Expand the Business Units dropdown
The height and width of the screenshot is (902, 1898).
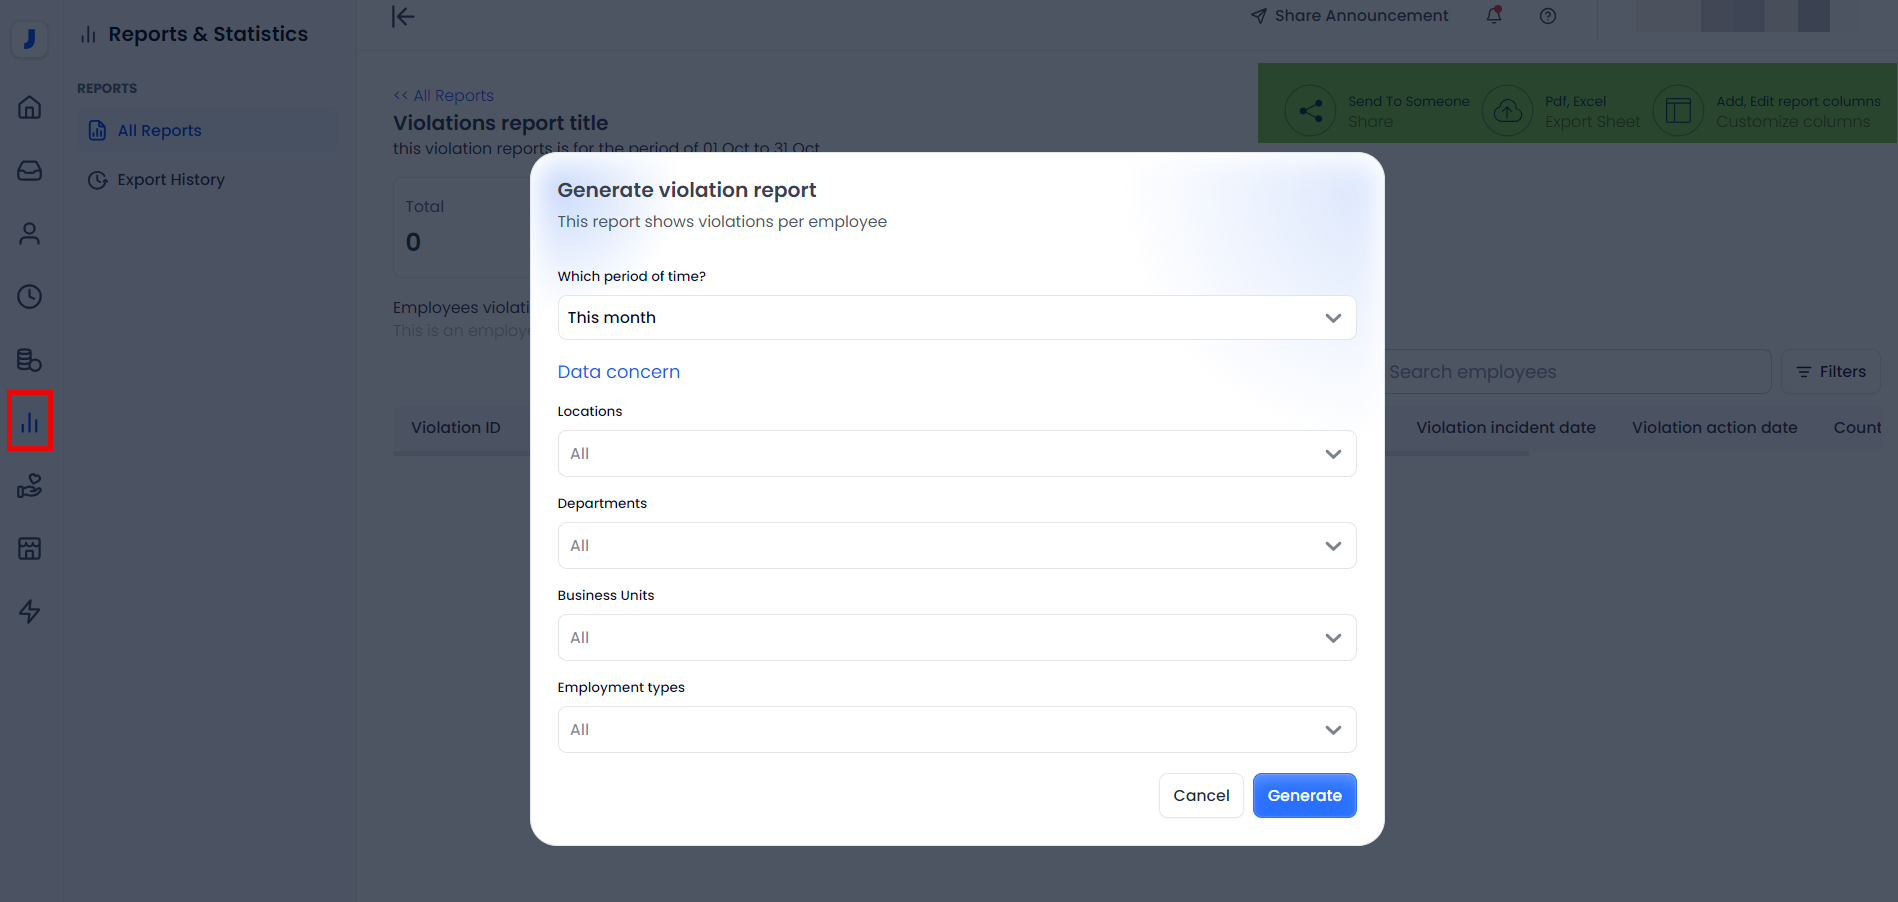[956, 638]
